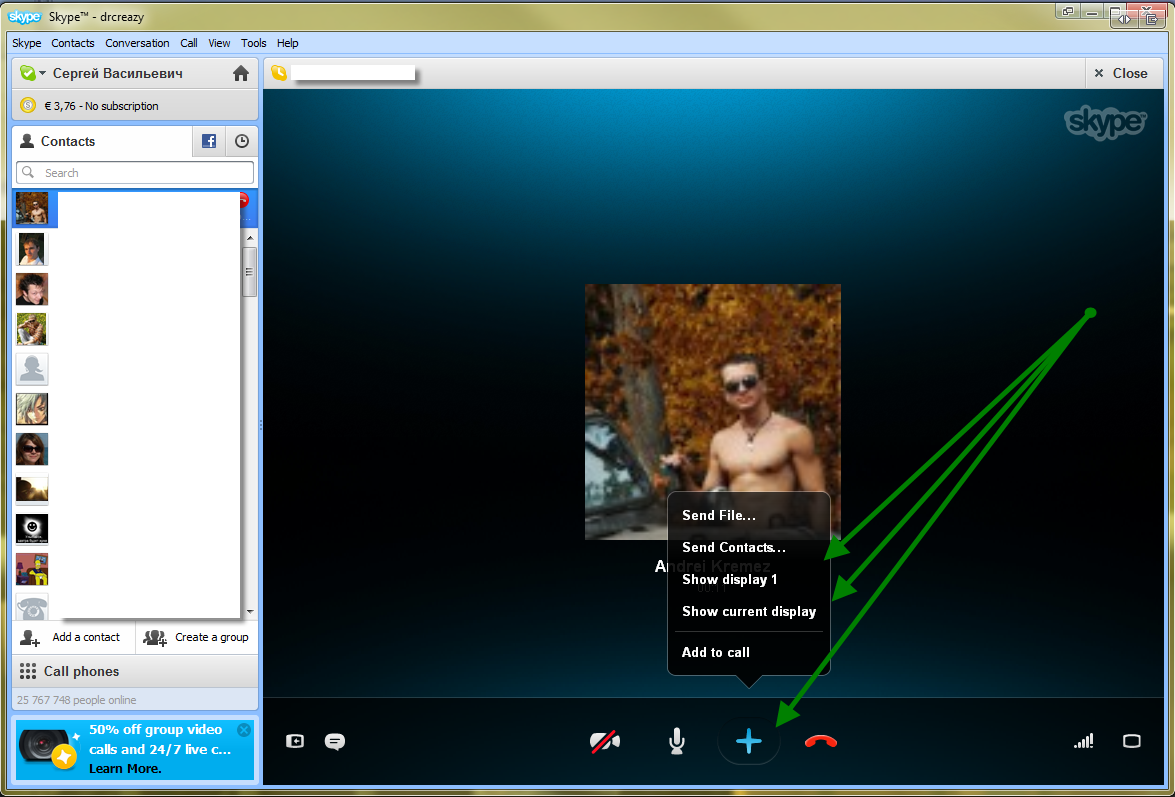
Task: Open the Skype menu
Action: click(x=27, y=43)
